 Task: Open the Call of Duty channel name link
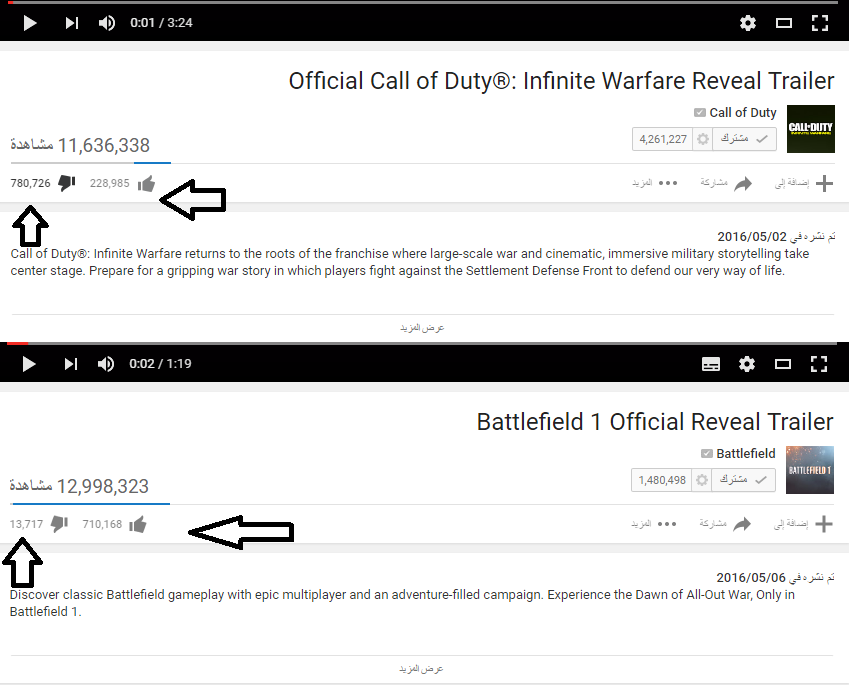743,113
